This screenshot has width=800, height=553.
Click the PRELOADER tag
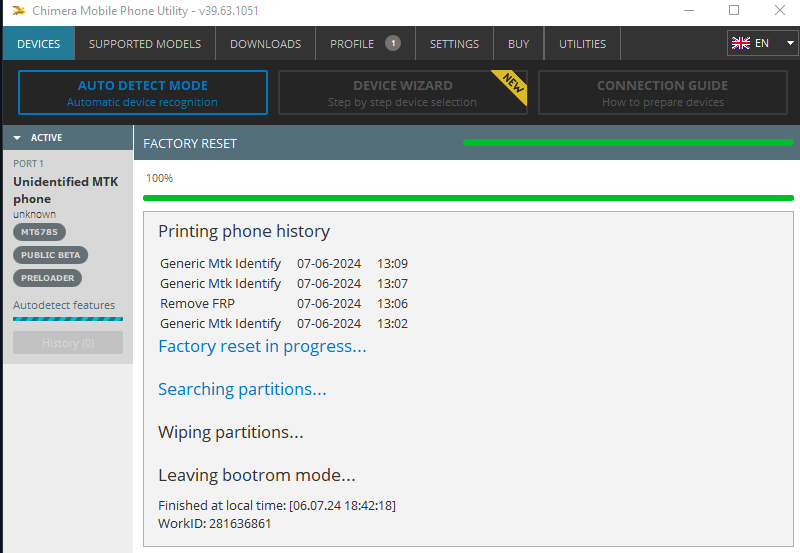pyautogui.click(x=47, y=278)
